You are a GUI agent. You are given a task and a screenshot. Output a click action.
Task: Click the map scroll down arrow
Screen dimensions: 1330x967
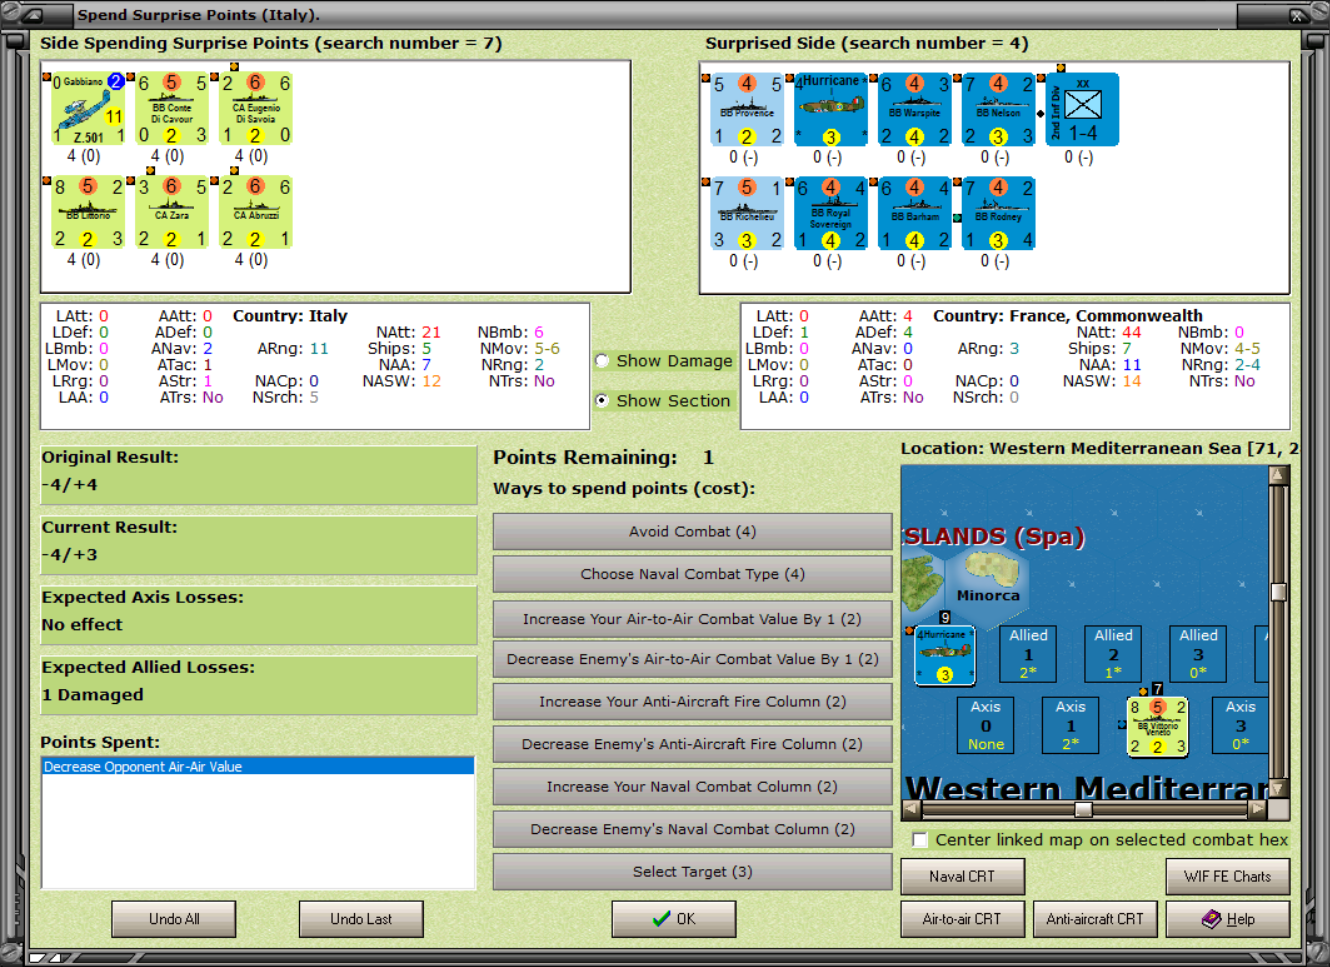tap(1278, 788)
